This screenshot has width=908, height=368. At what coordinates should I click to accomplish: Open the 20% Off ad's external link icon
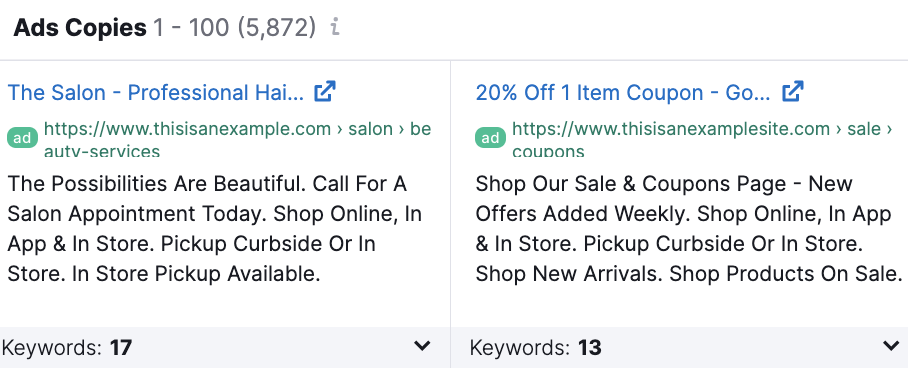tap(793, 92)
